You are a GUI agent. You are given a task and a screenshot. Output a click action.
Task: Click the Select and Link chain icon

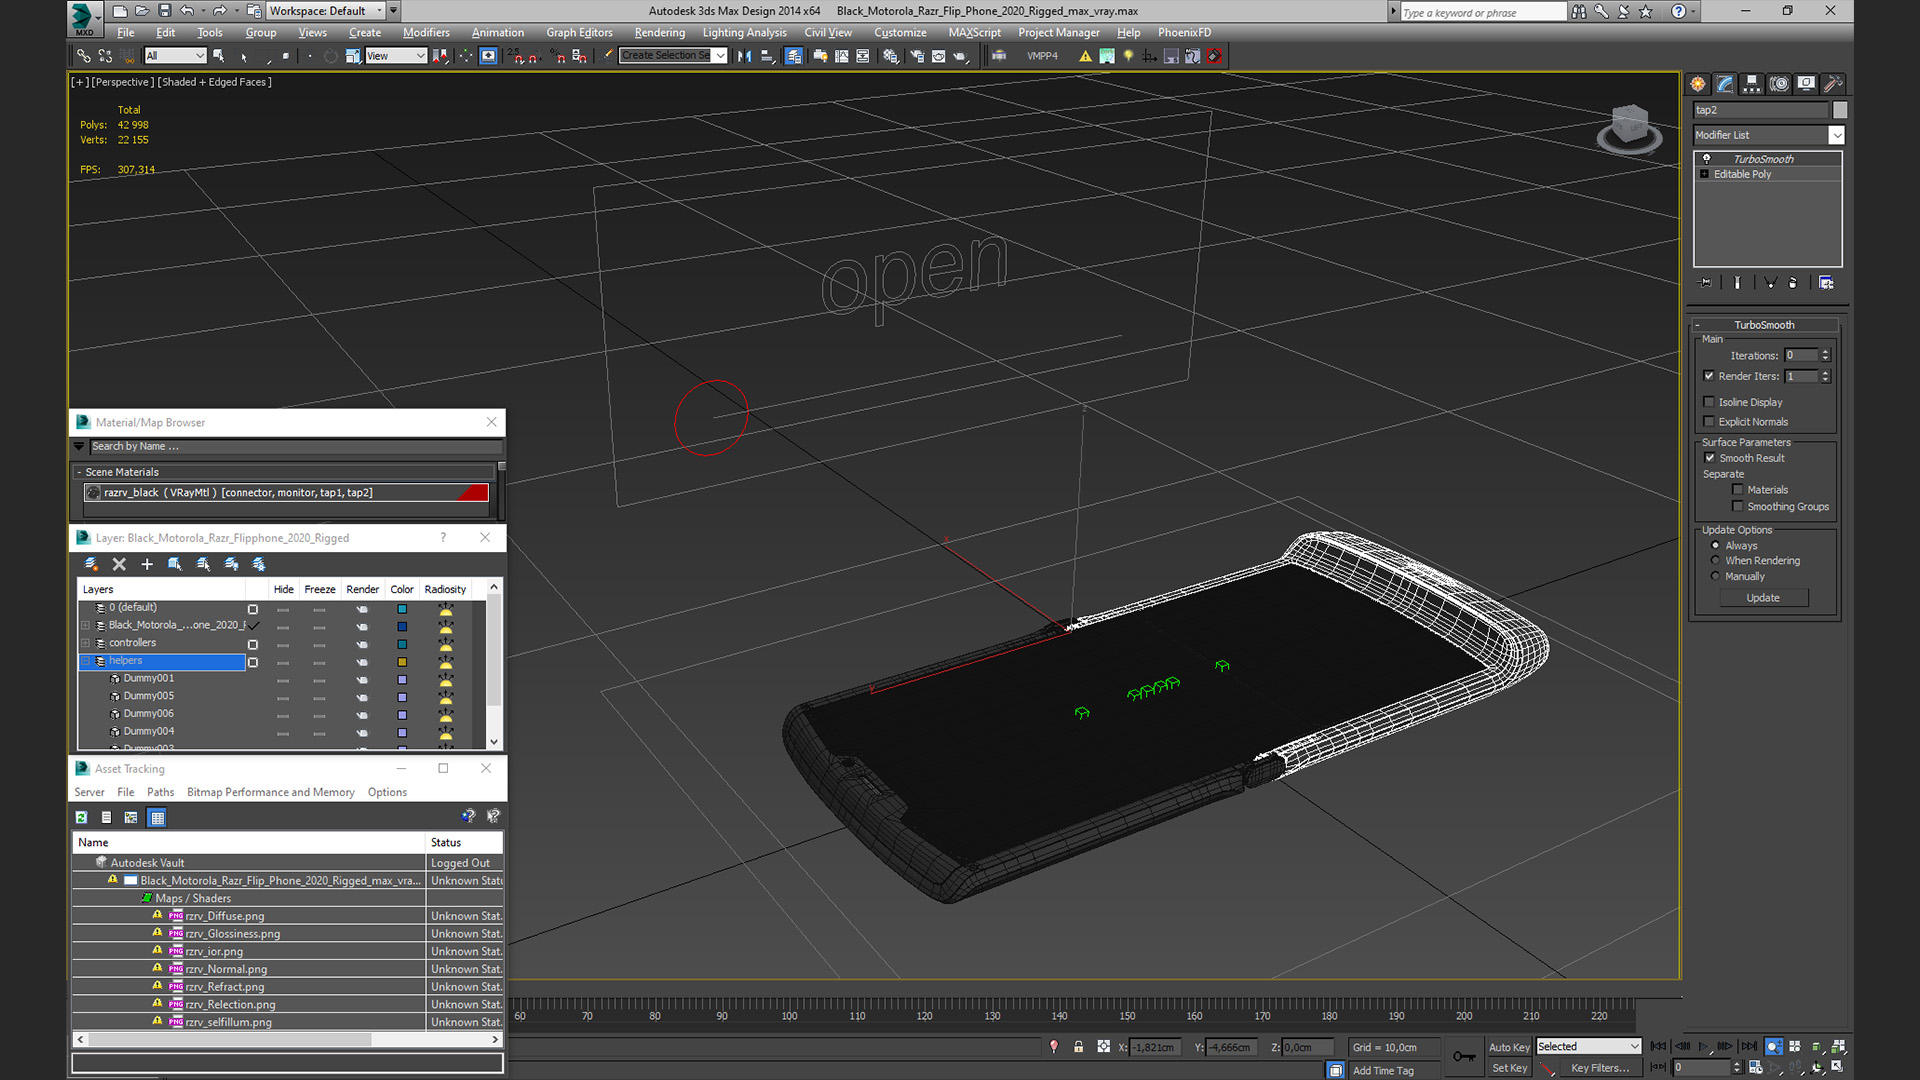(x=84, y=56)
